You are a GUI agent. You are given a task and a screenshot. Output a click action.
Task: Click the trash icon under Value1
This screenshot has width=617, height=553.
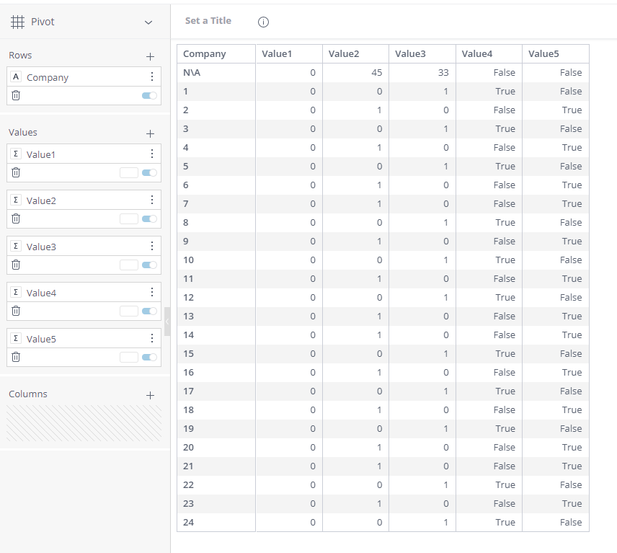coord(16,173)
